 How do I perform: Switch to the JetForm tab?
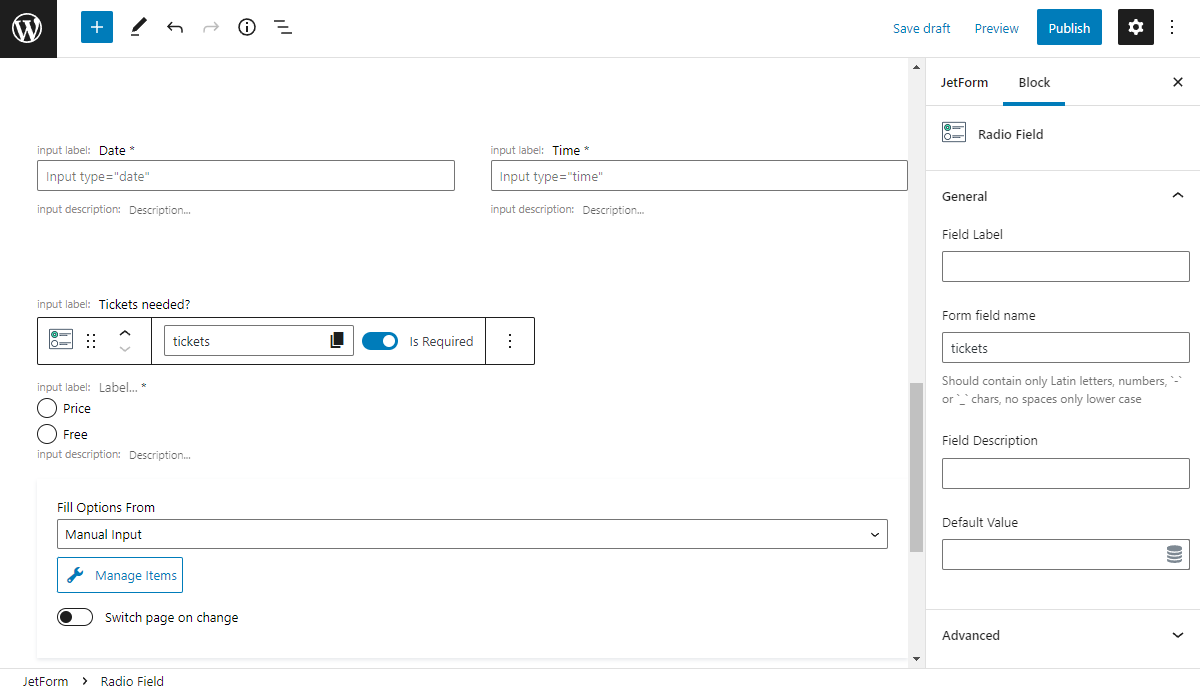pyautogui.click(x=964, y=82)
